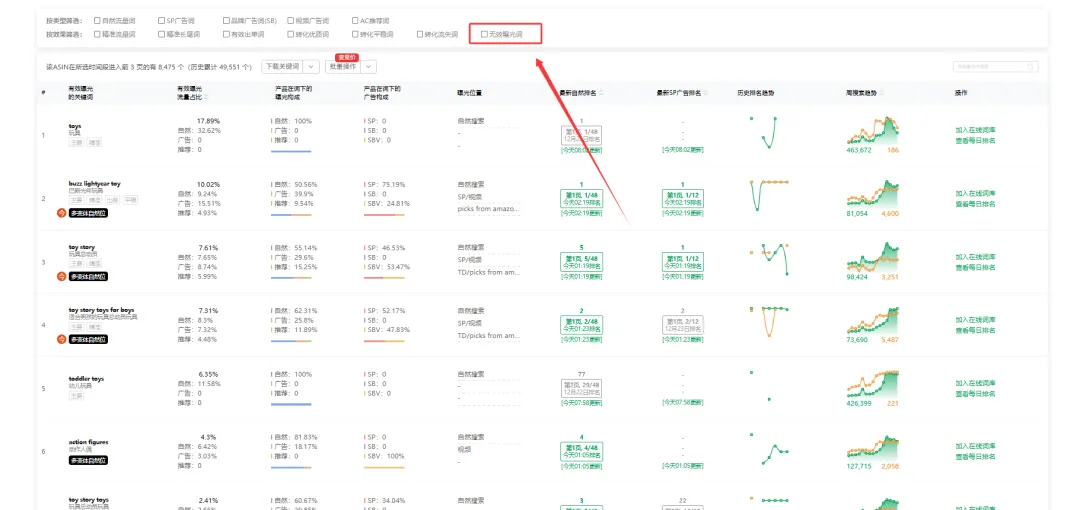Click orange icon in buzz lightyear toy row
This screenshot has height=510, width=1080.
click(61, 213)
